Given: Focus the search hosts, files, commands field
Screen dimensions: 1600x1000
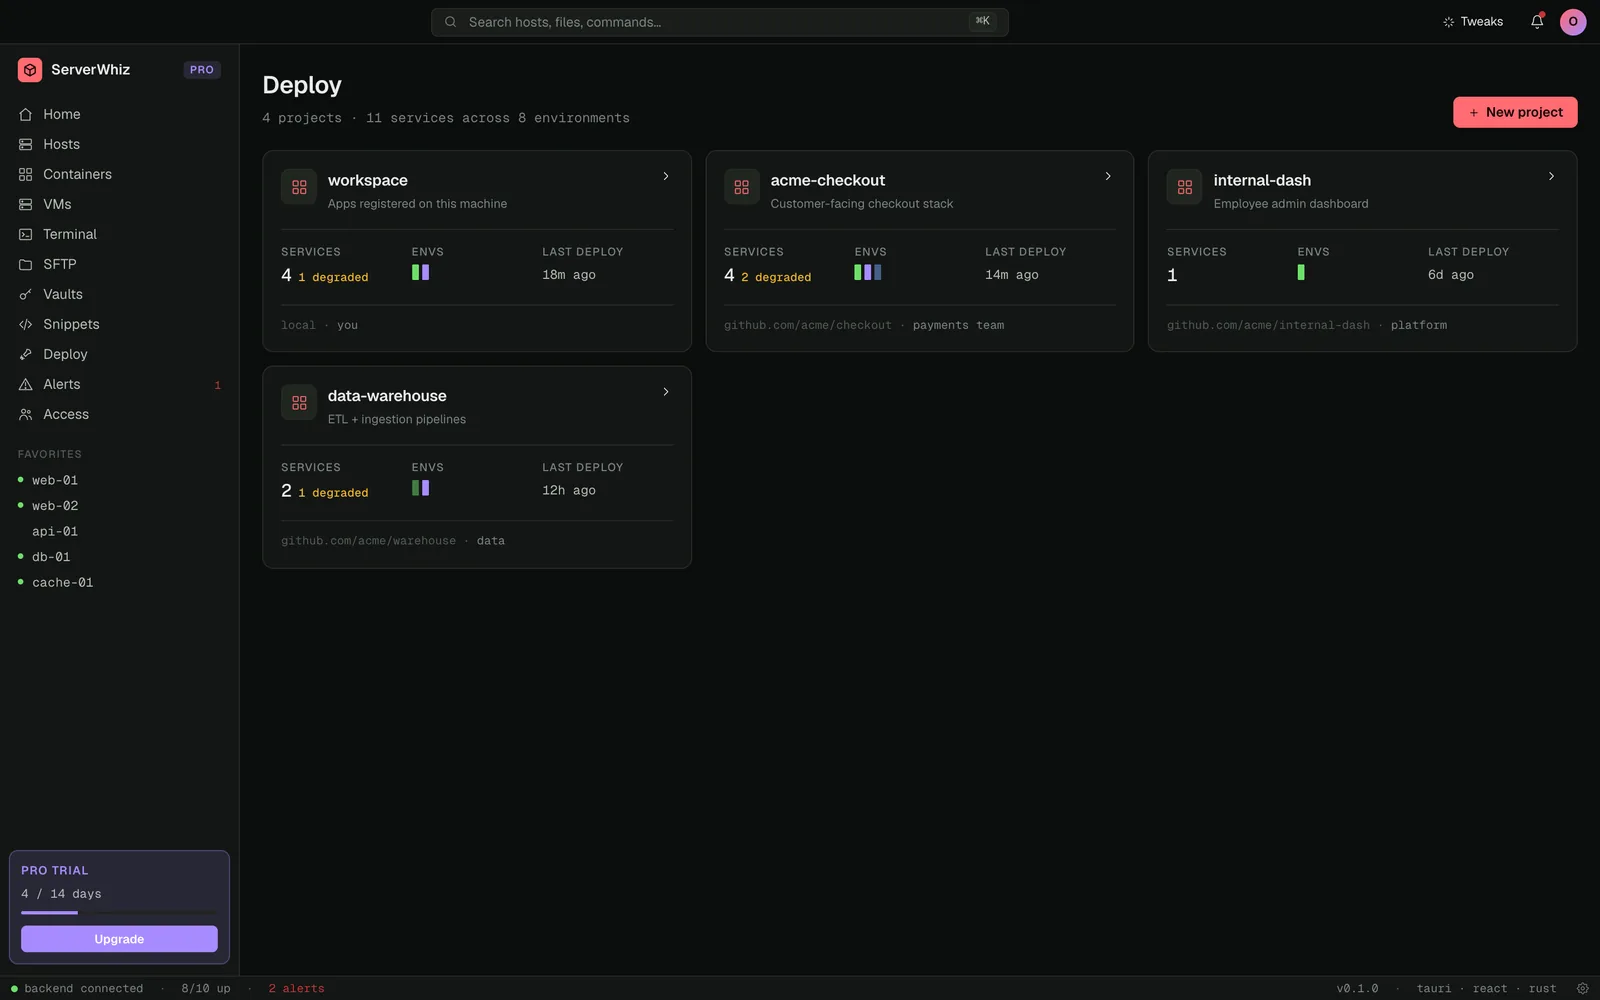Looking at the screenshot, I should [719, 22].
